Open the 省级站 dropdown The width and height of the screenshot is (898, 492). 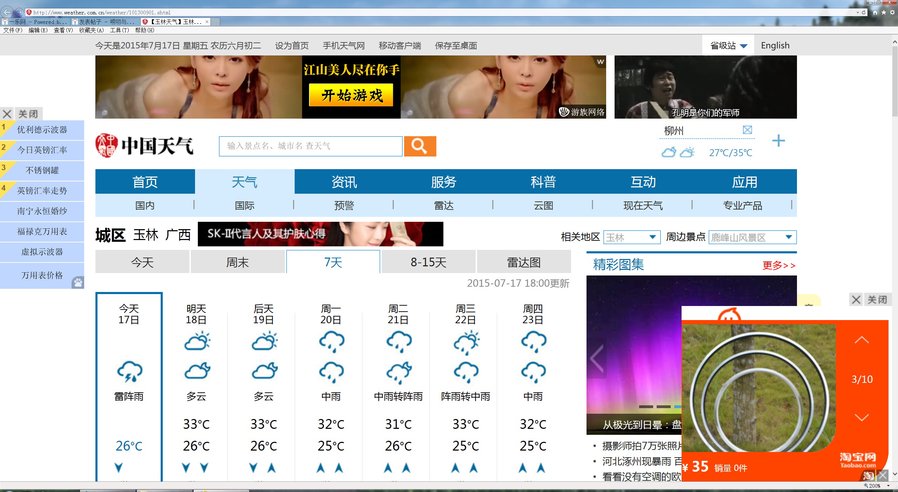[x=728, y=46]
